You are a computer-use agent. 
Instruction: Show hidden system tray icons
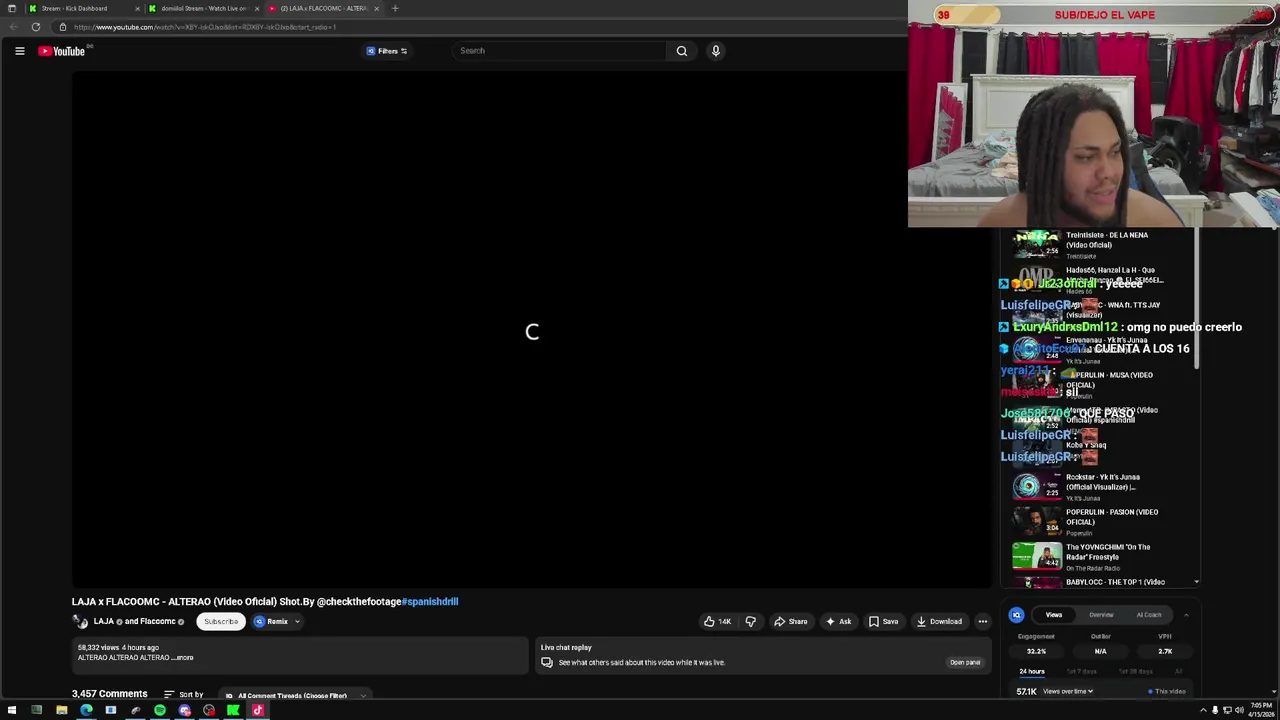(x=1203, y=710)
